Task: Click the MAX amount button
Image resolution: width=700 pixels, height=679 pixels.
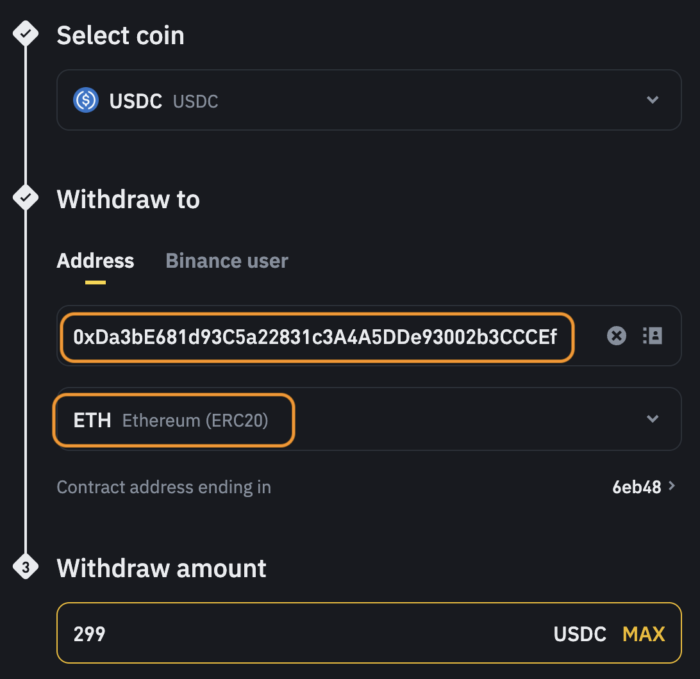Action: tap(643, 634)
